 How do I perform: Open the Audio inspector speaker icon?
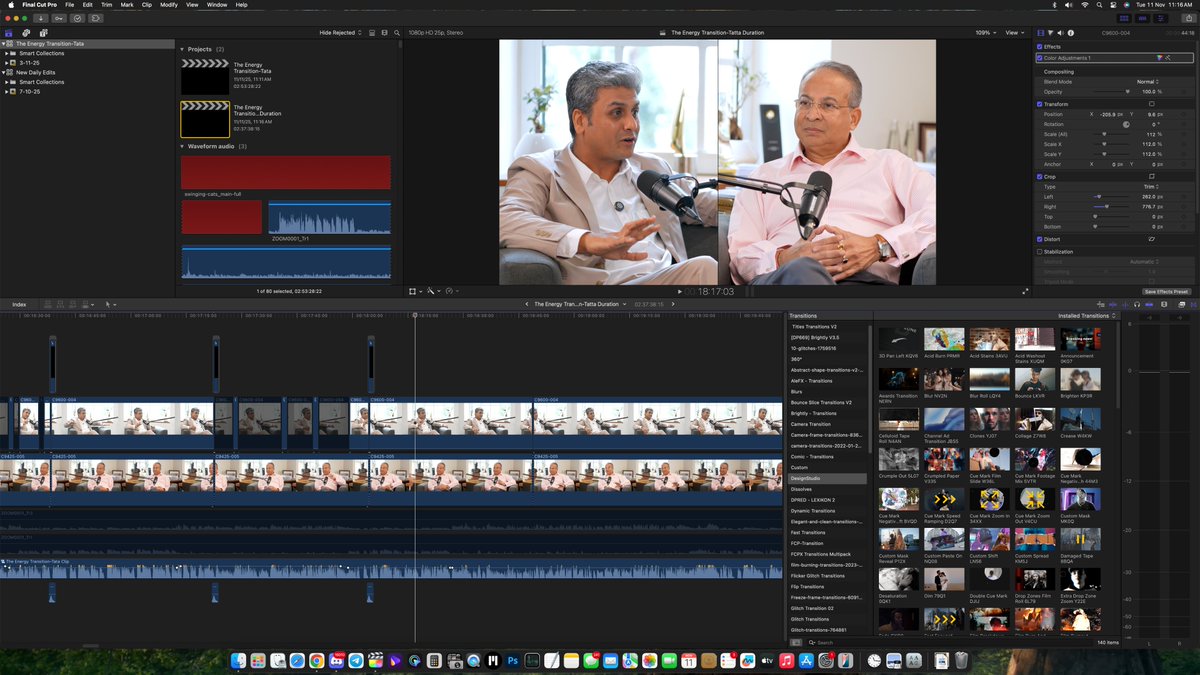pyautogui.click(x=1060, y=33)
